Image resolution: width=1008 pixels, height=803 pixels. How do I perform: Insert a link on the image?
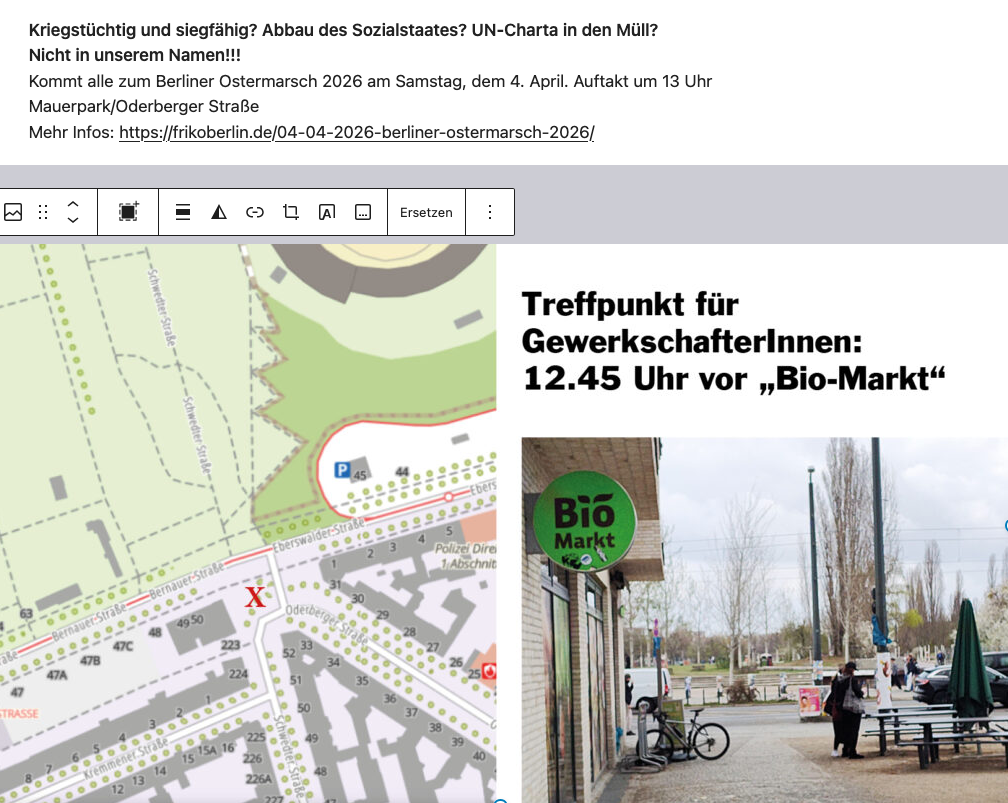[255, 212]
